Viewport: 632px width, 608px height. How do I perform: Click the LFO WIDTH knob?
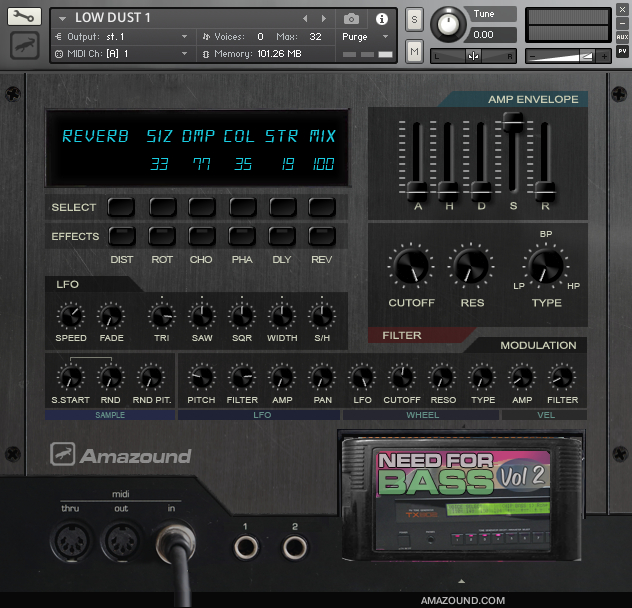point(282,316)
